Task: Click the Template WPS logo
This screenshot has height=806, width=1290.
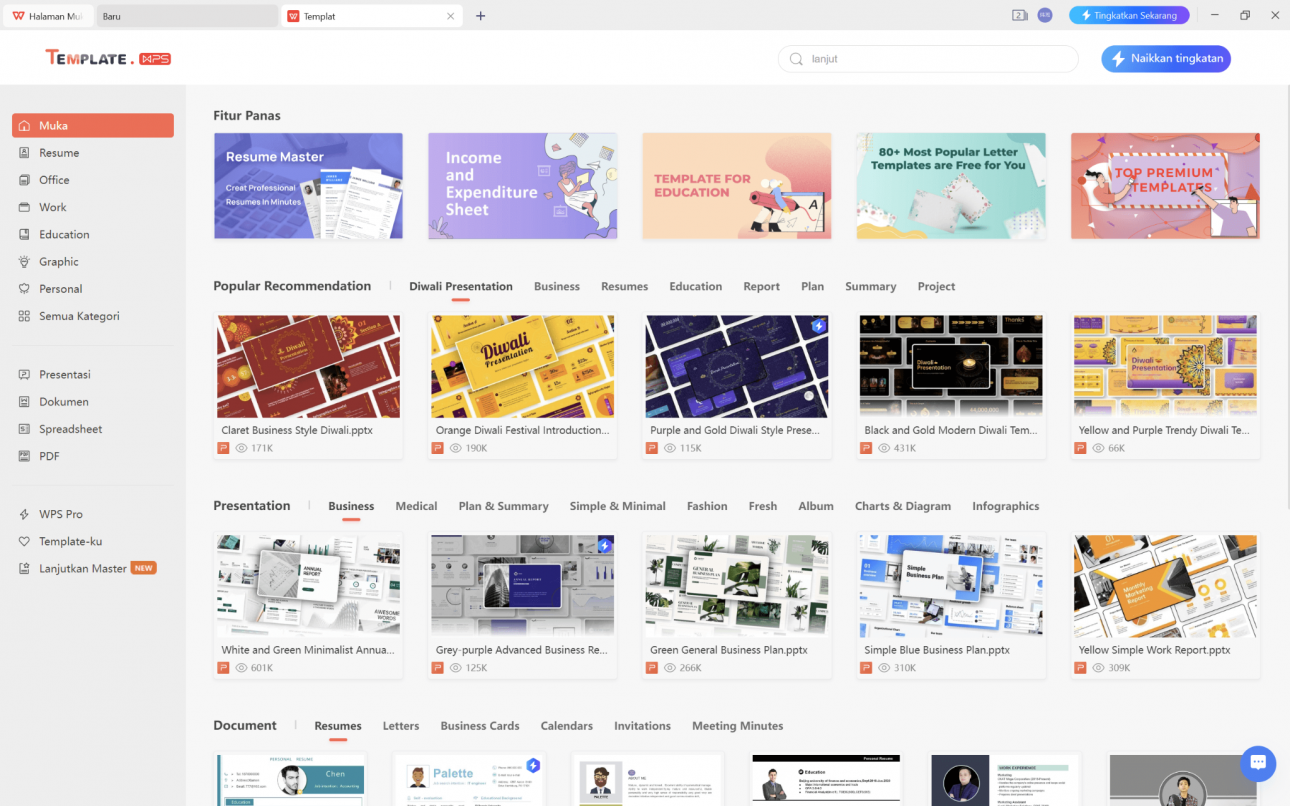Action: coord(108,58)
